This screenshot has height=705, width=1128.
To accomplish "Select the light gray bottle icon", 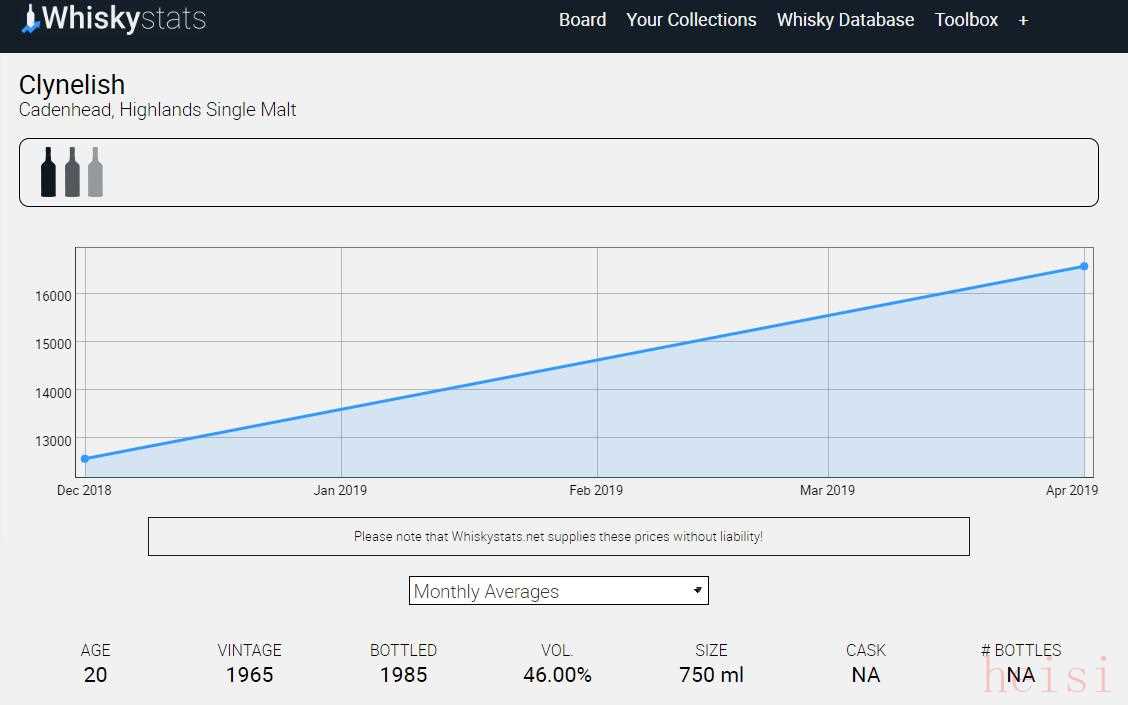I will (x=95, y=172).
